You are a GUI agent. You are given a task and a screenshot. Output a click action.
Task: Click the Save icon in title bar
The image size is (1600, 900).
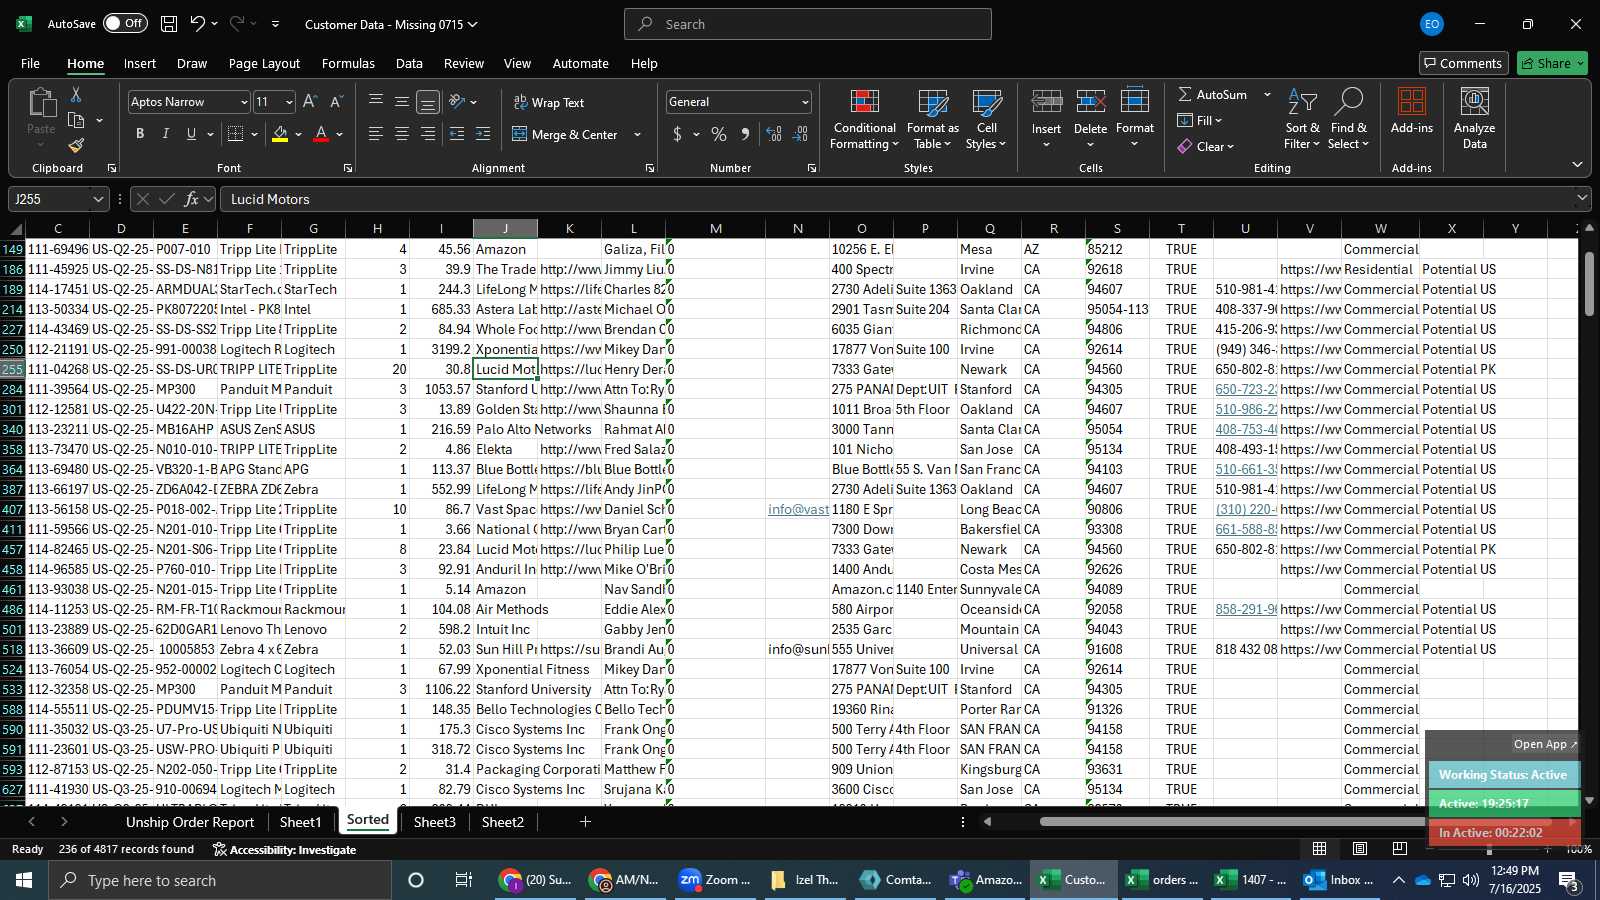pos(169,24)
